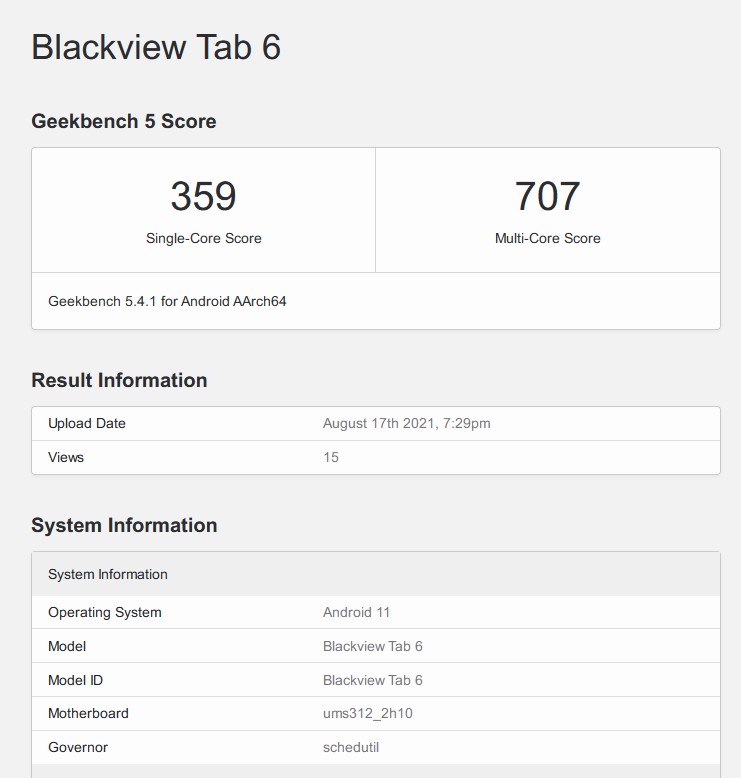
Task: Select 'Geekbench 5.4.1 for Android AArch64' text
Action: click(167, 301)
